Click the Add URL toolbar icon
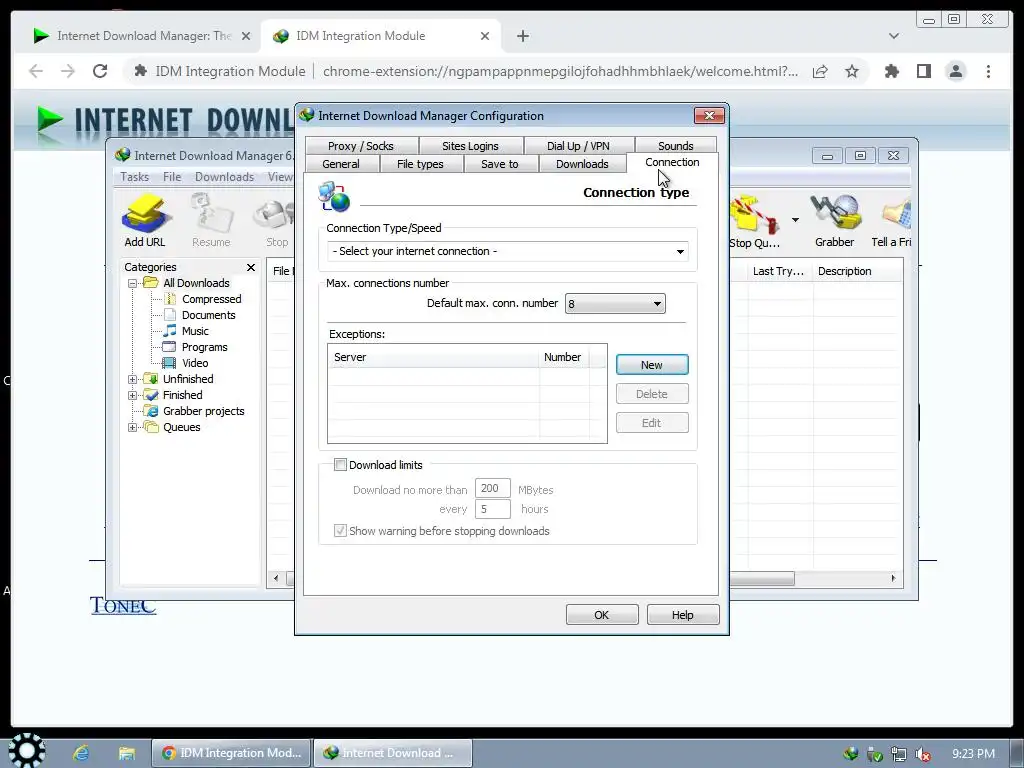This screenshot has width=1024, height=768. (145, 221)
